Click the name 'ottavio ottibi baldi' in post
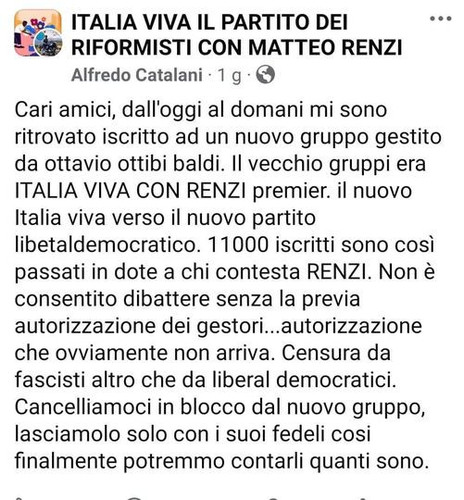This screenshot has width=464, height=500. coord(134,164)
